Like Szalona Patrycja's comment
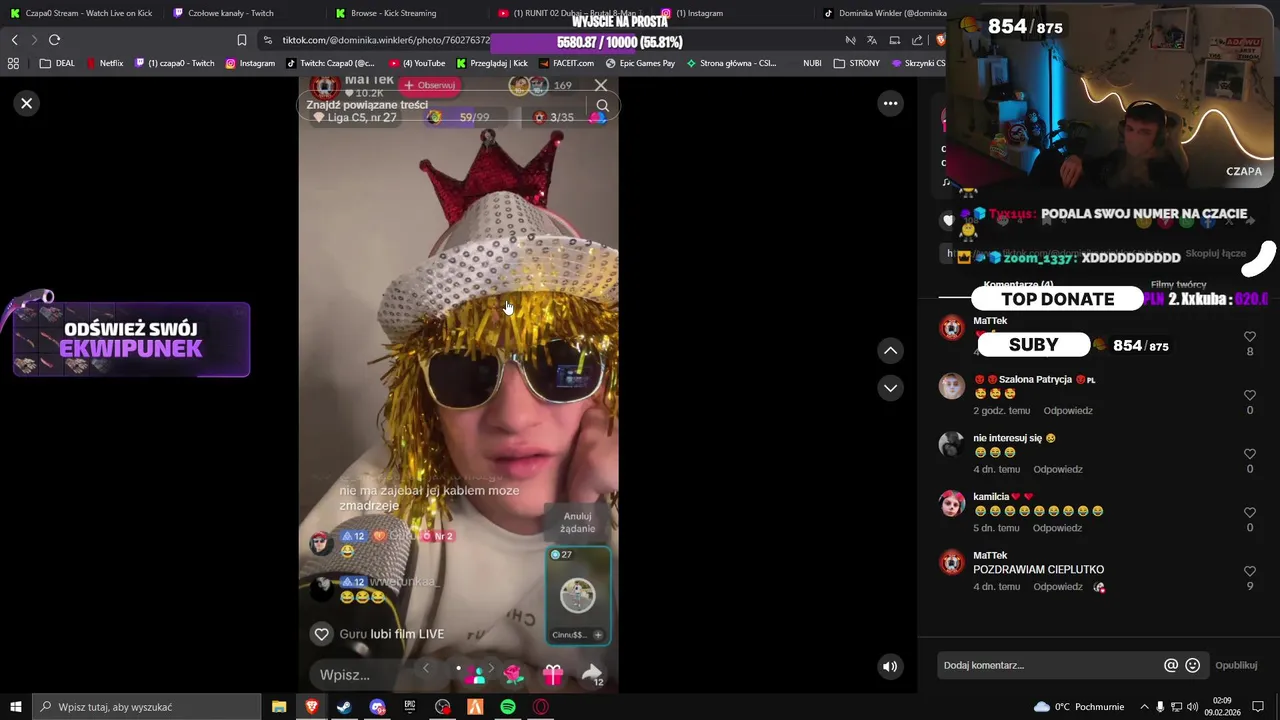Image resolution: width=1280 pixels, height=720 pixels. tap(1250, 396)
